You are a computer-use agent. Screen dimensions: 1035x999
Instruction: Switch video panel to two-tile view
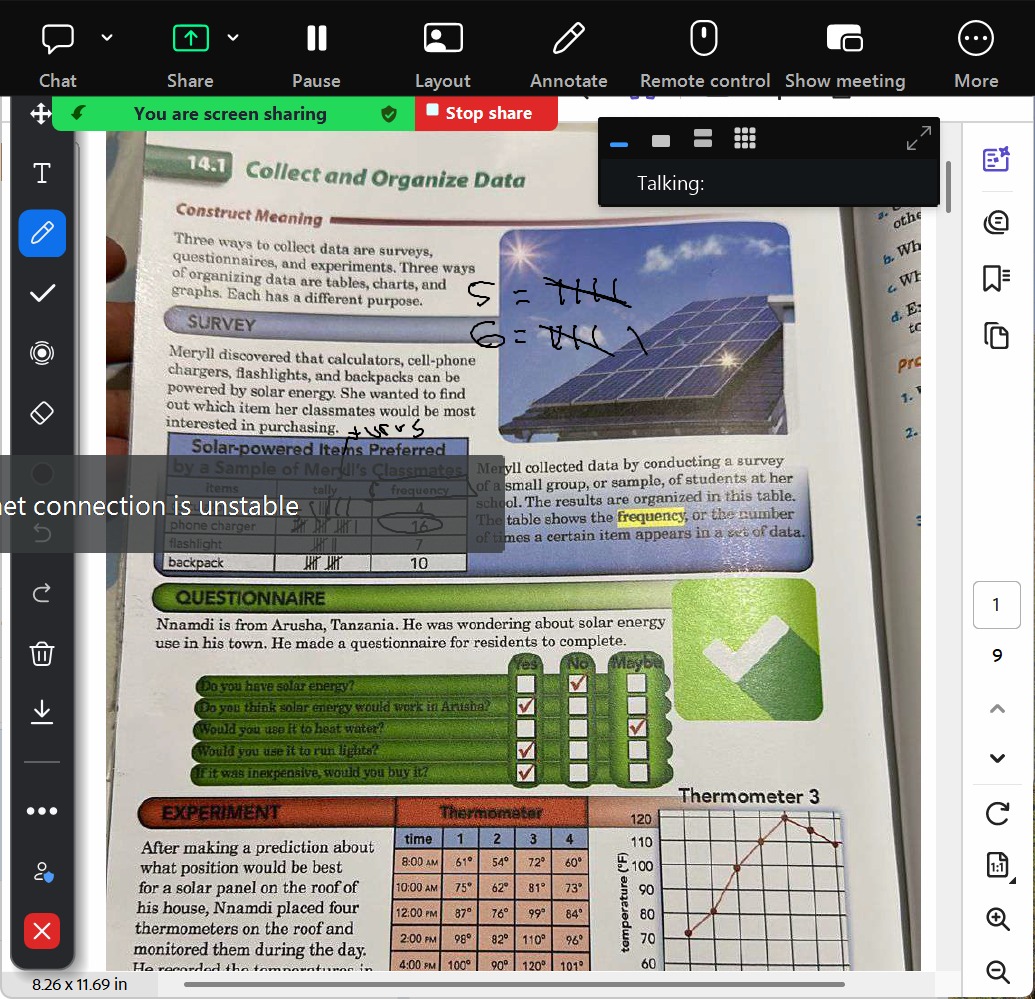(703, 138)
